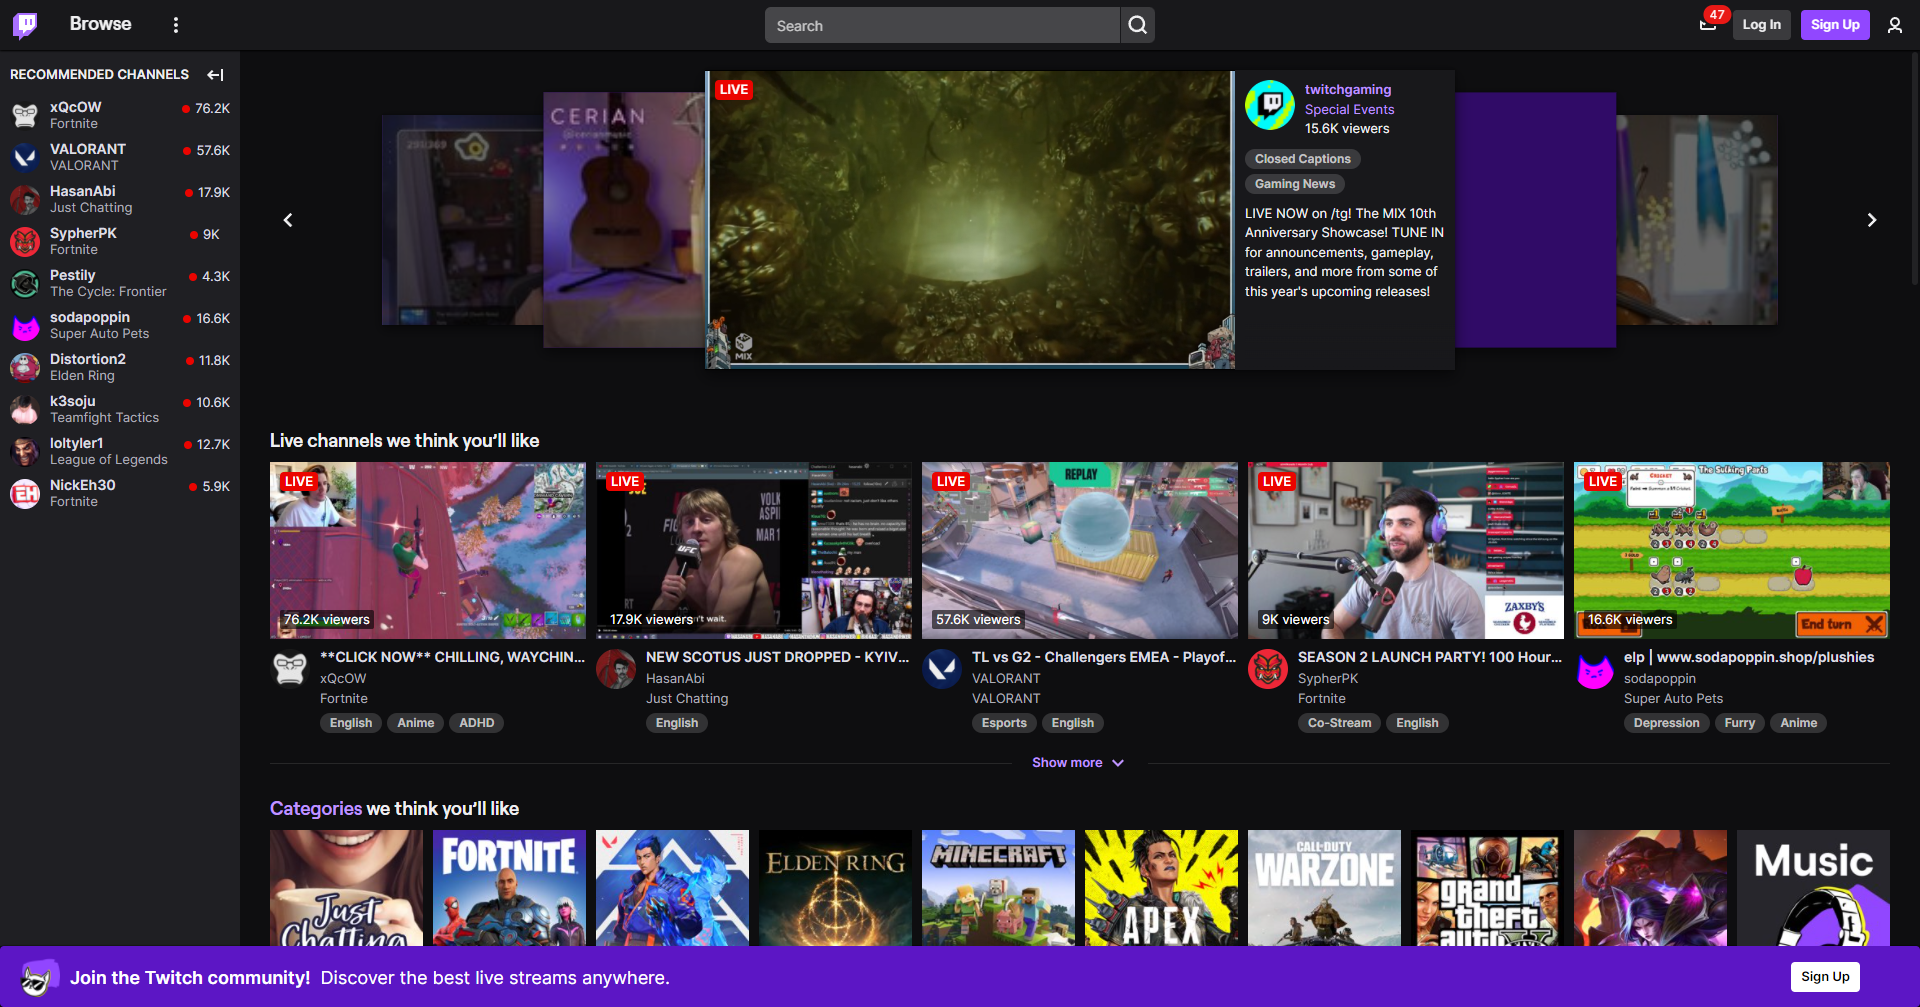Open the Grand Theft Auto category cover
1920x1007 pixels.
pos(1488,888)
